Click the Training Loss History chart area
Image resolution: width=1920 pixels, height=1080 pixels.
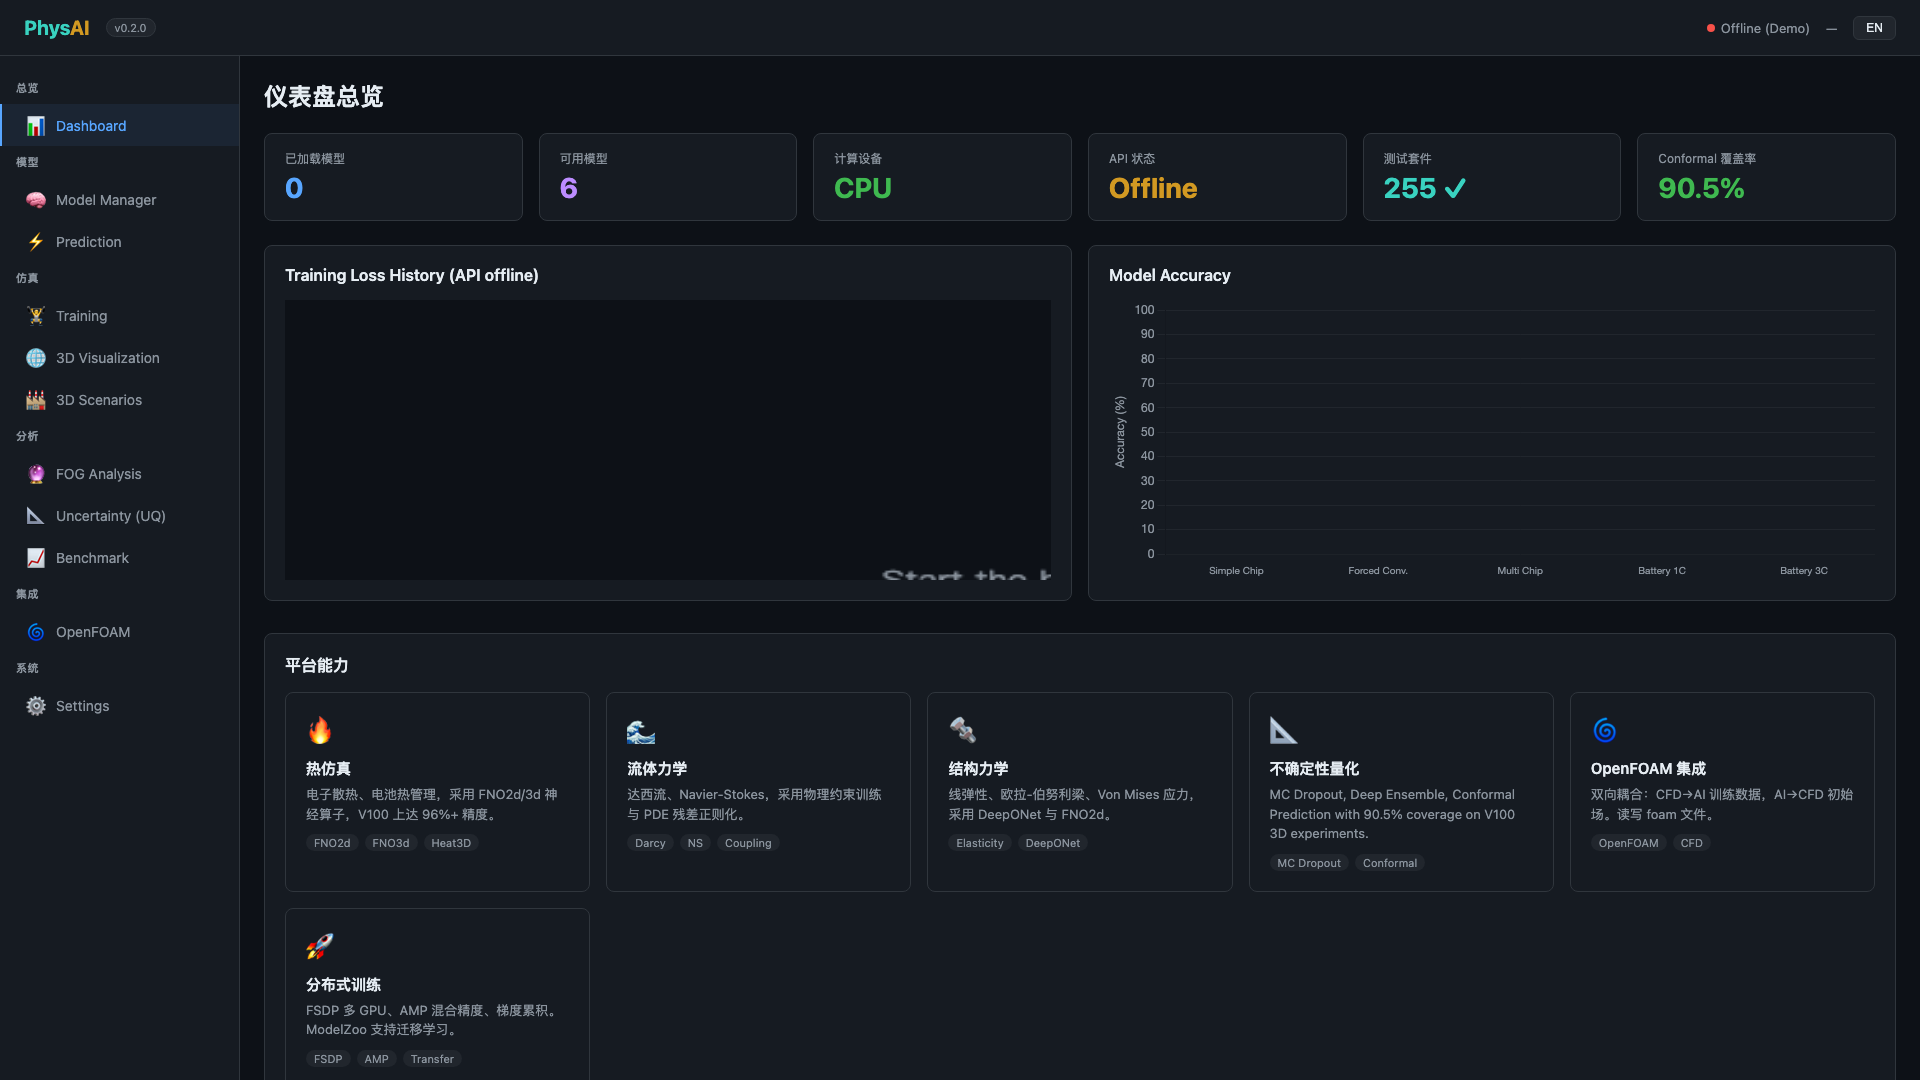(x=668, y=440)
